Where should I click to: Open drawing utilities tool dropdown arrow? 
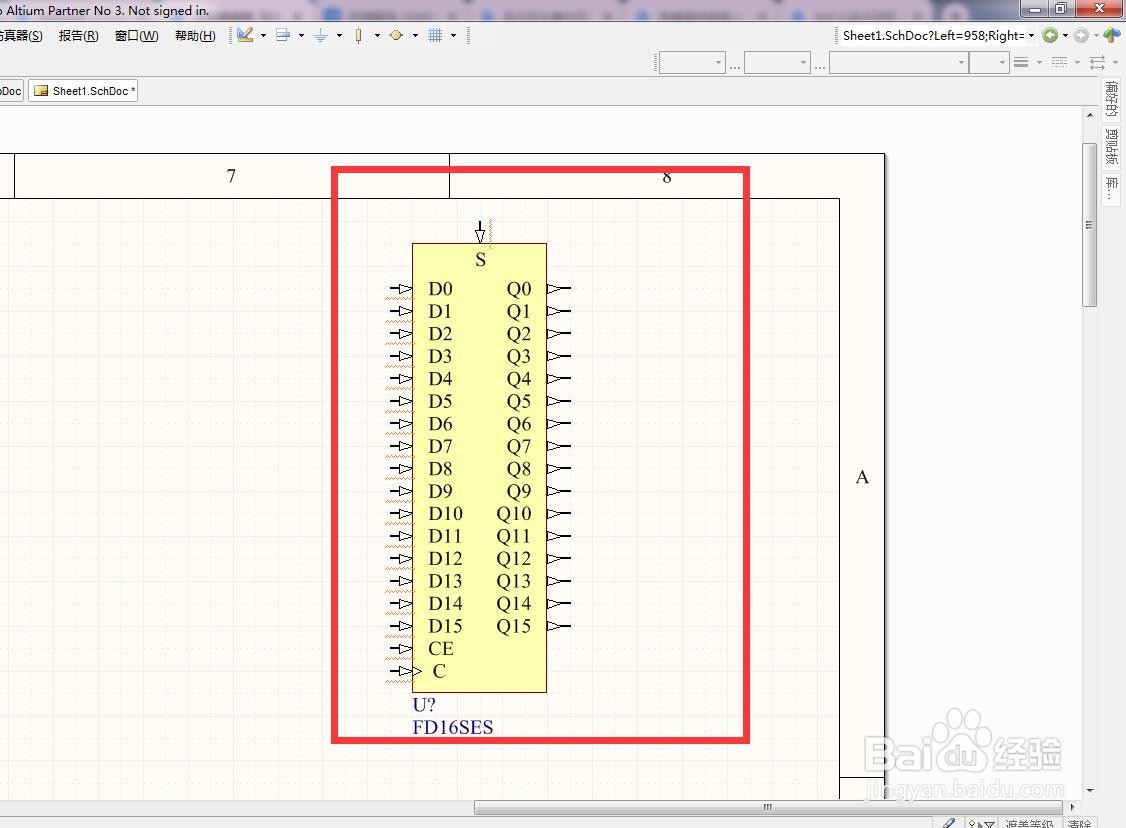pyautogui.click(x=264, y=35)
